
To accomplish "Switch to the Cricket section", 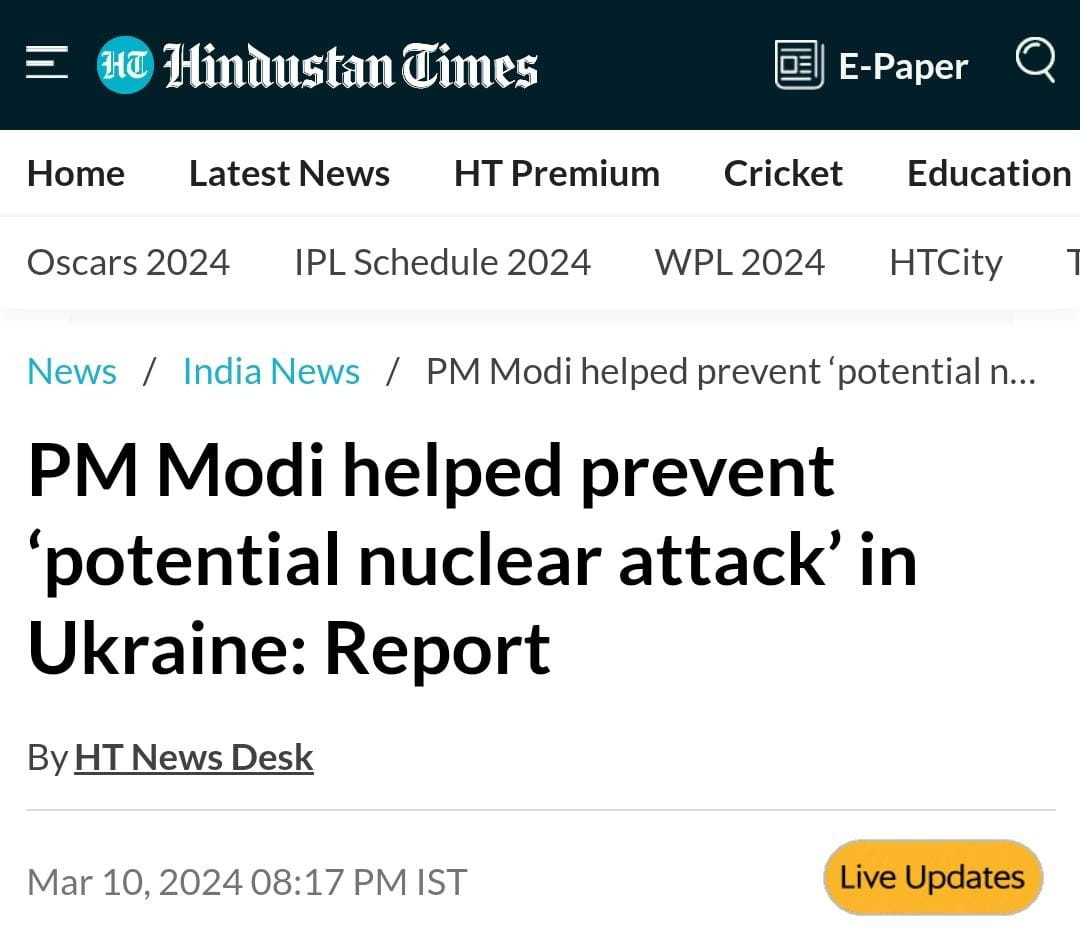I will [783, 173].
